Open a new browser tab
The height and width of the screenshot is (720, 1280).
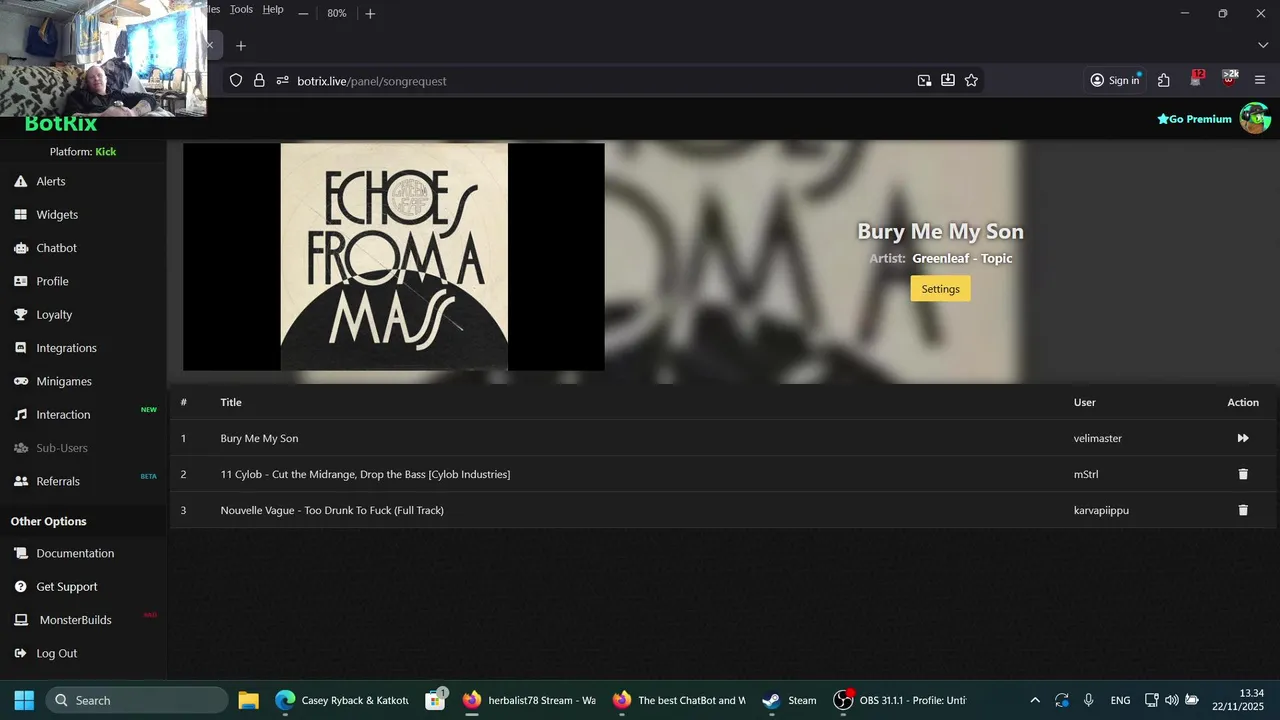[x=241, y=46]
